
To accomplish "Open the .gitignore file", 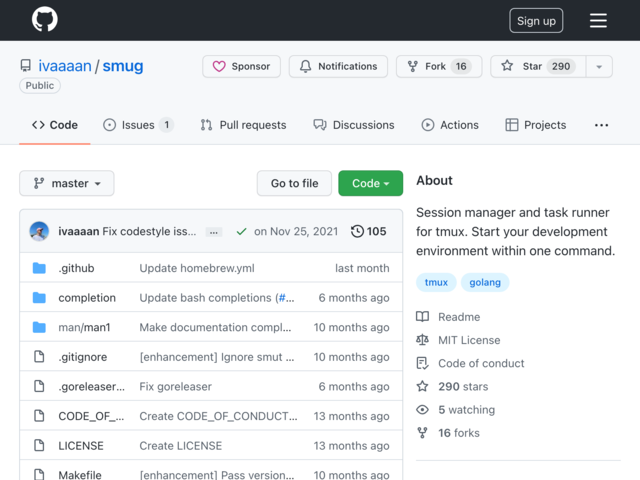I will (x=82, y=357).
